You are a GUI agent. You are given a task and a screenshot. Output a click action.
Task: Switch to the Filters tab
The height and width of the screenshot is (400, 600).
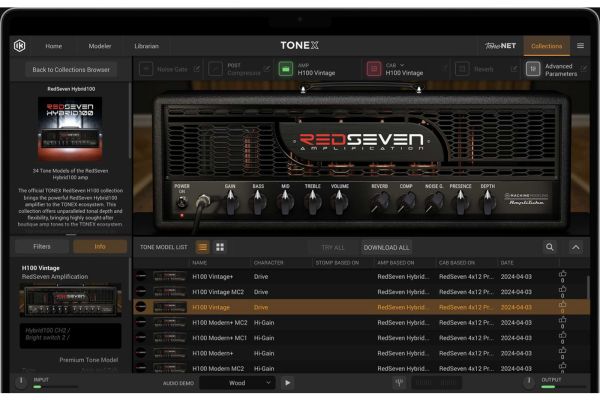(42, 247)
